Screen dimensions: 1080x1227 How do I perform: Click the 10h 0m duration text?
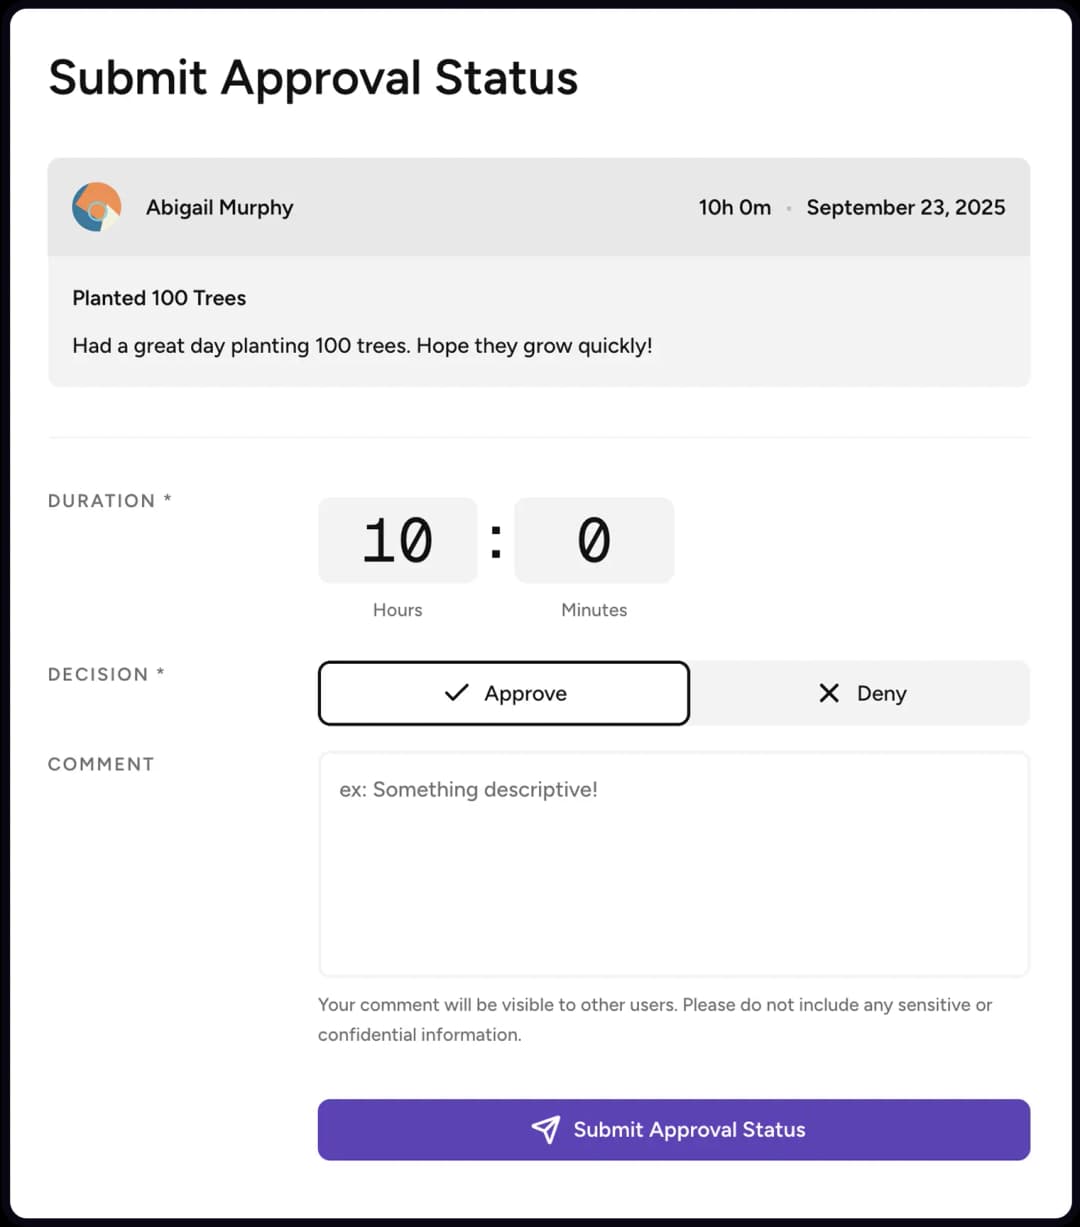[735, 207]
